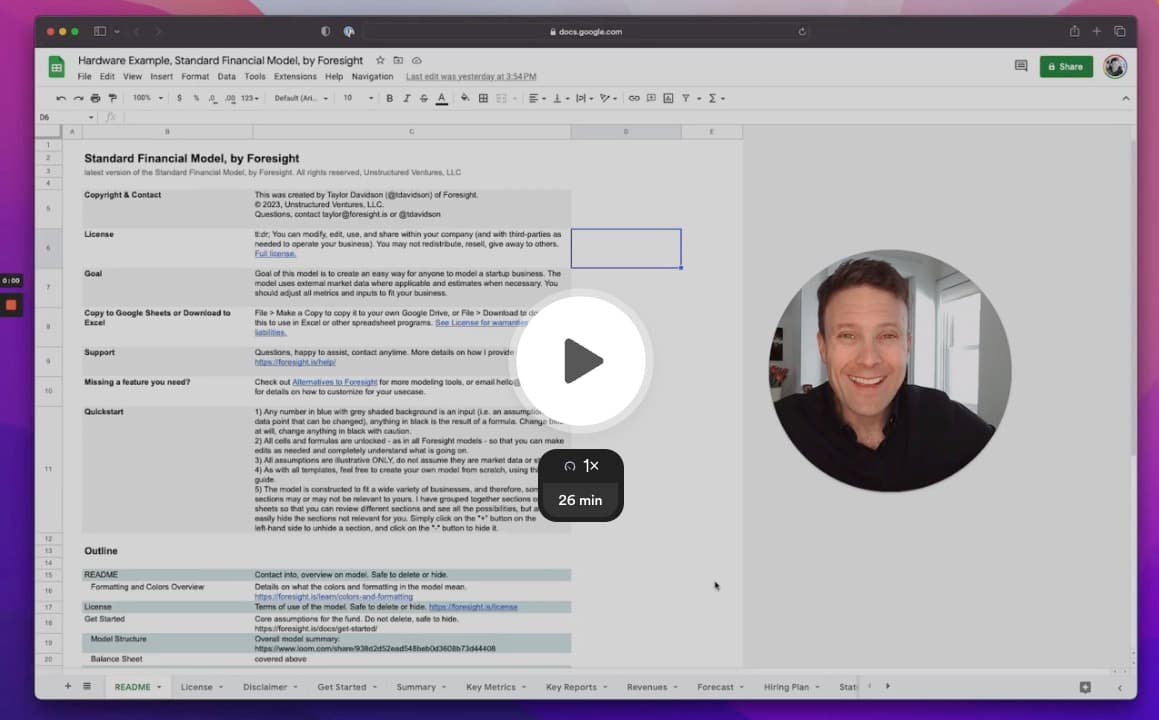Open the fill color paint bucket
The image size is (1159, 720).
pyautogui.click(x=465, y=98)
